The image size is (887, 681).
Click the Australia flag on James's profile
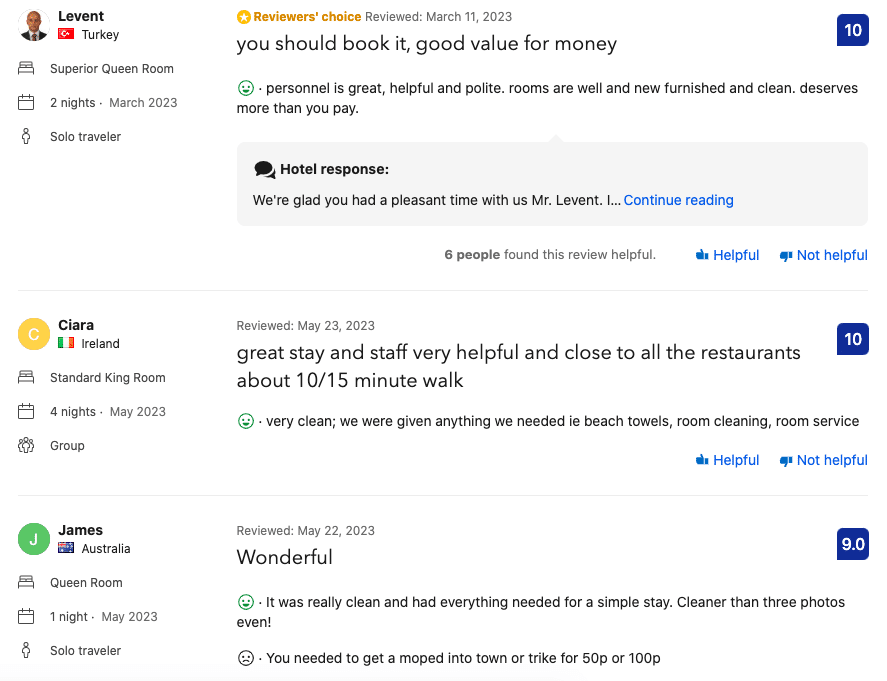pyautogui.click(x=65, y=548)
